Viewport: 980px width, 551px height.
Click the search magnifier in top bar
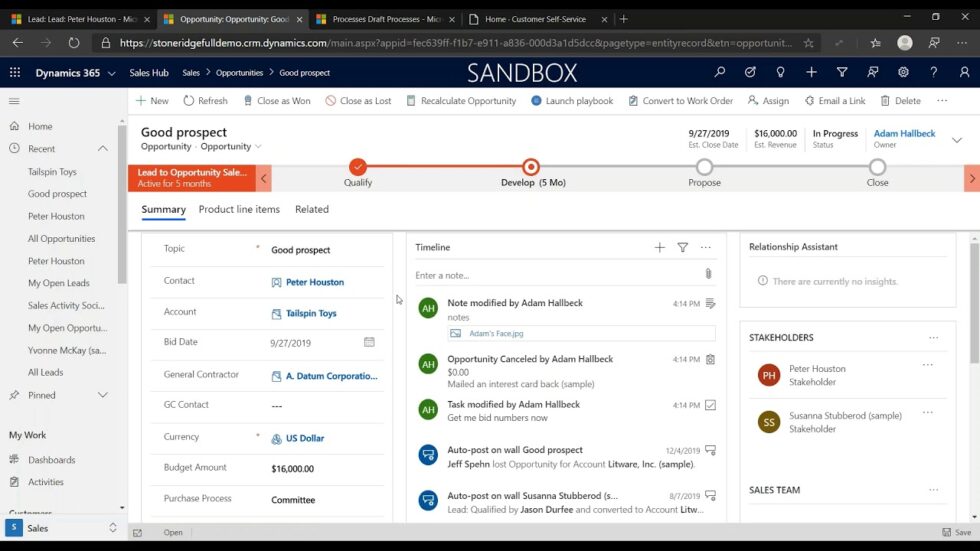pyautogui.click(x=720, y=72)
